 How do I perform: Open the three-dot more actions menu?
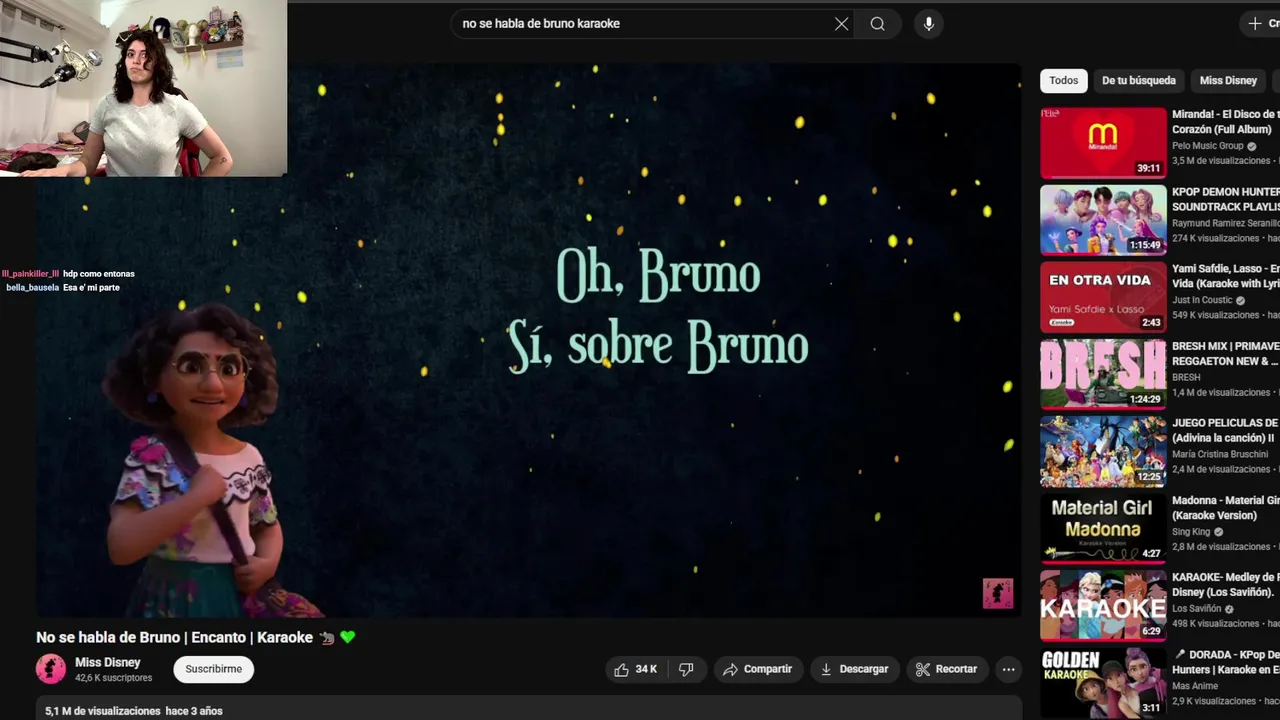tap(1008, 669)
